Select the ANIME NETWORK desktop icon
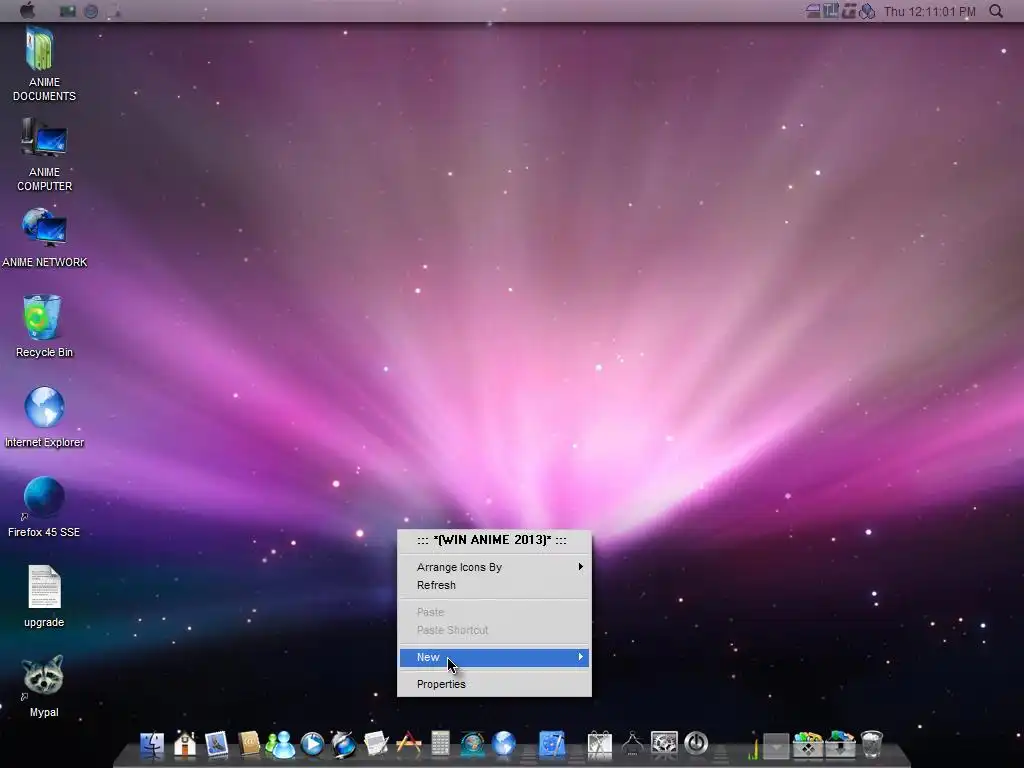The width and height of the screenshot is (1024, 768). [44, 227]
